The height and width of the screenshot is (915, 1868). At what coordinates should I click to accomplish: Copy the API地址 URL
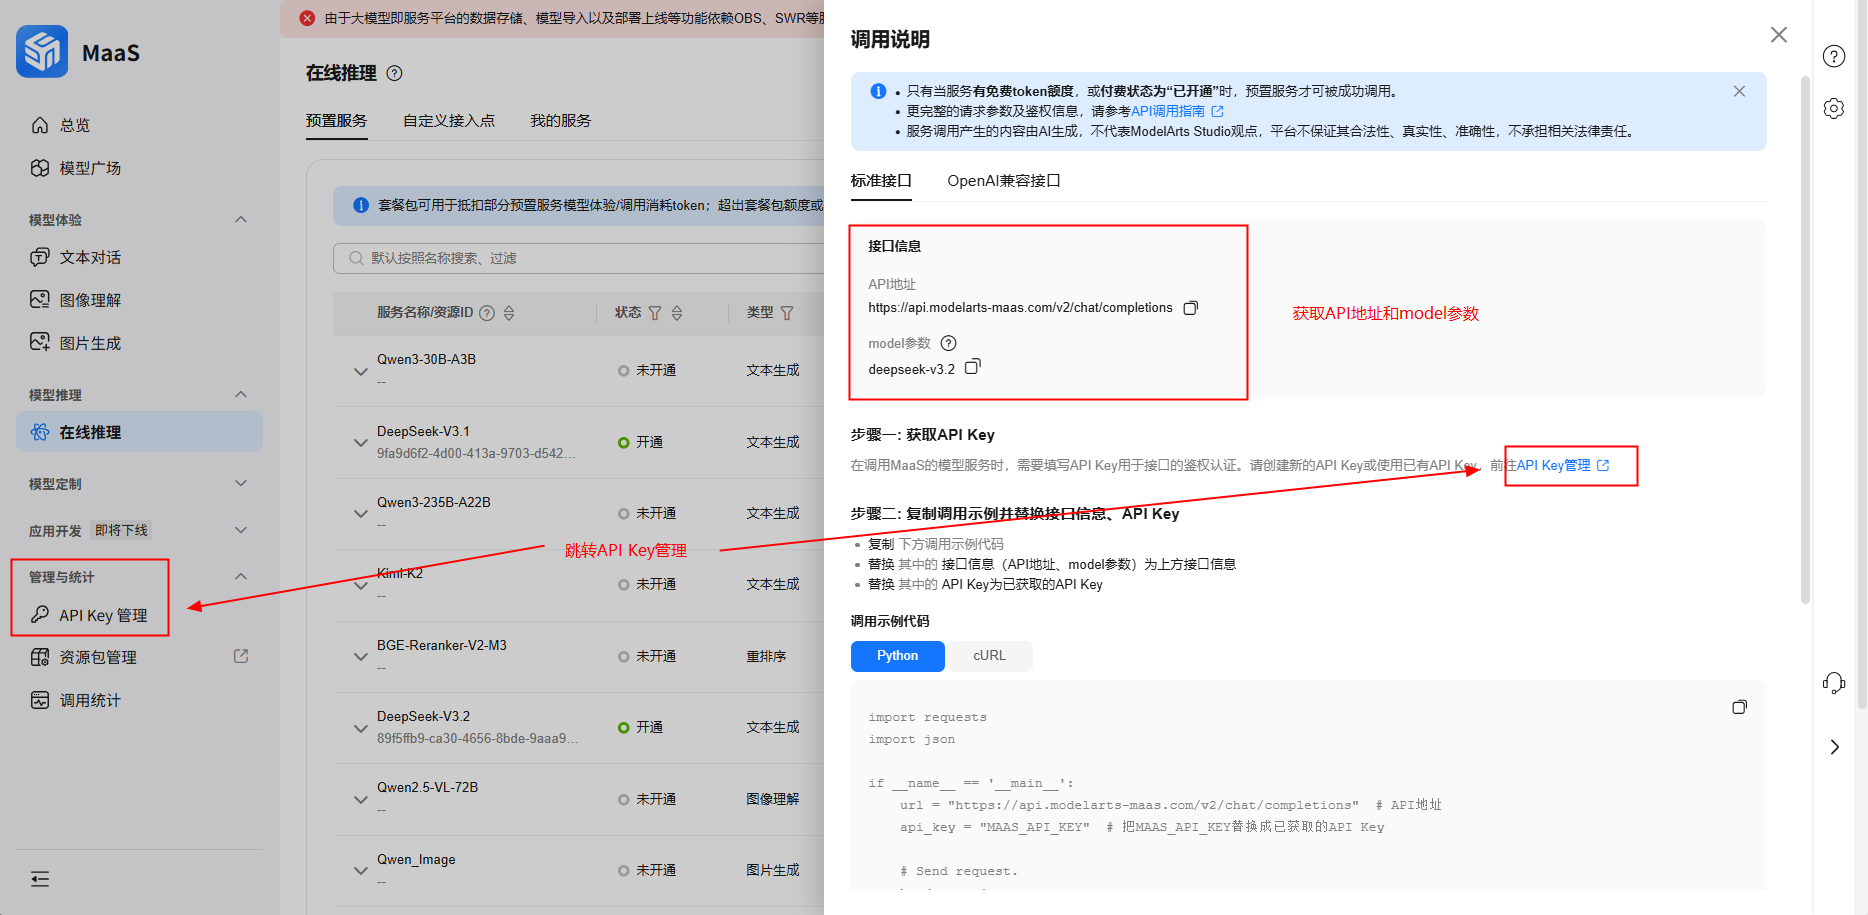(x=1190, y=308)
